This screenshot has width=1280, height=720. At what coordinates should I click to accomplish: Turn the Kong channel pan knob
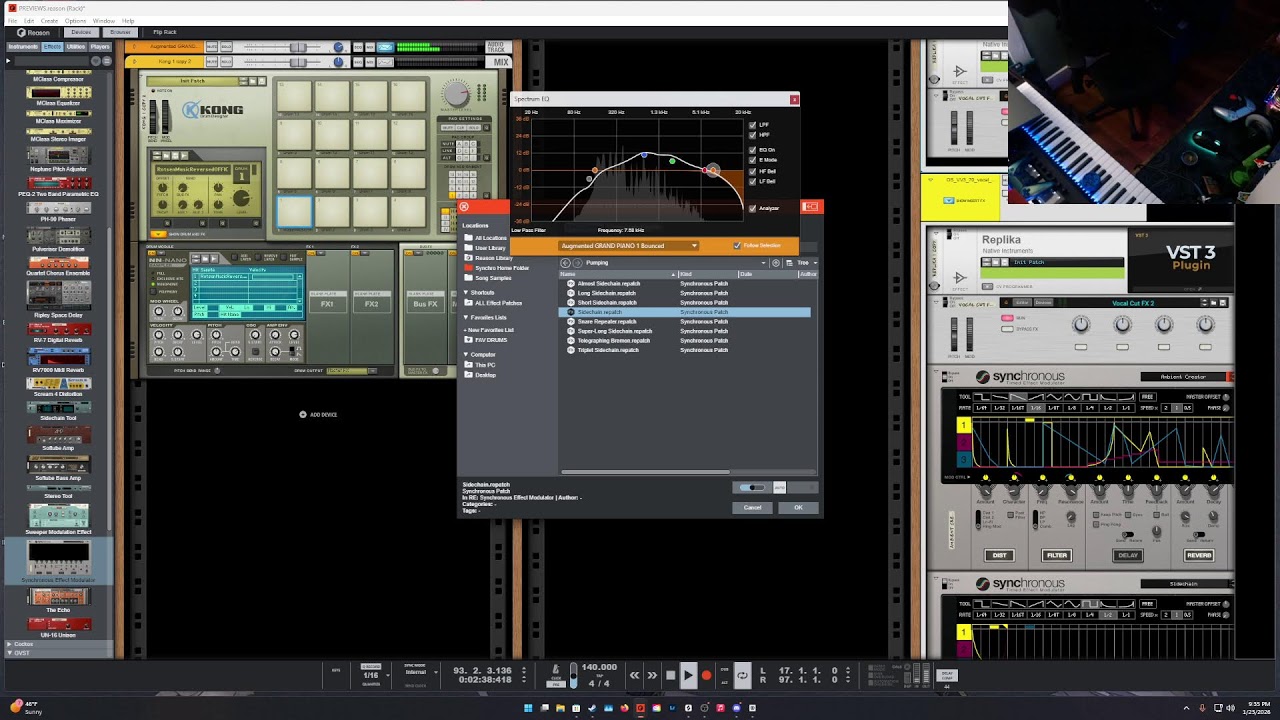point(338,62)
